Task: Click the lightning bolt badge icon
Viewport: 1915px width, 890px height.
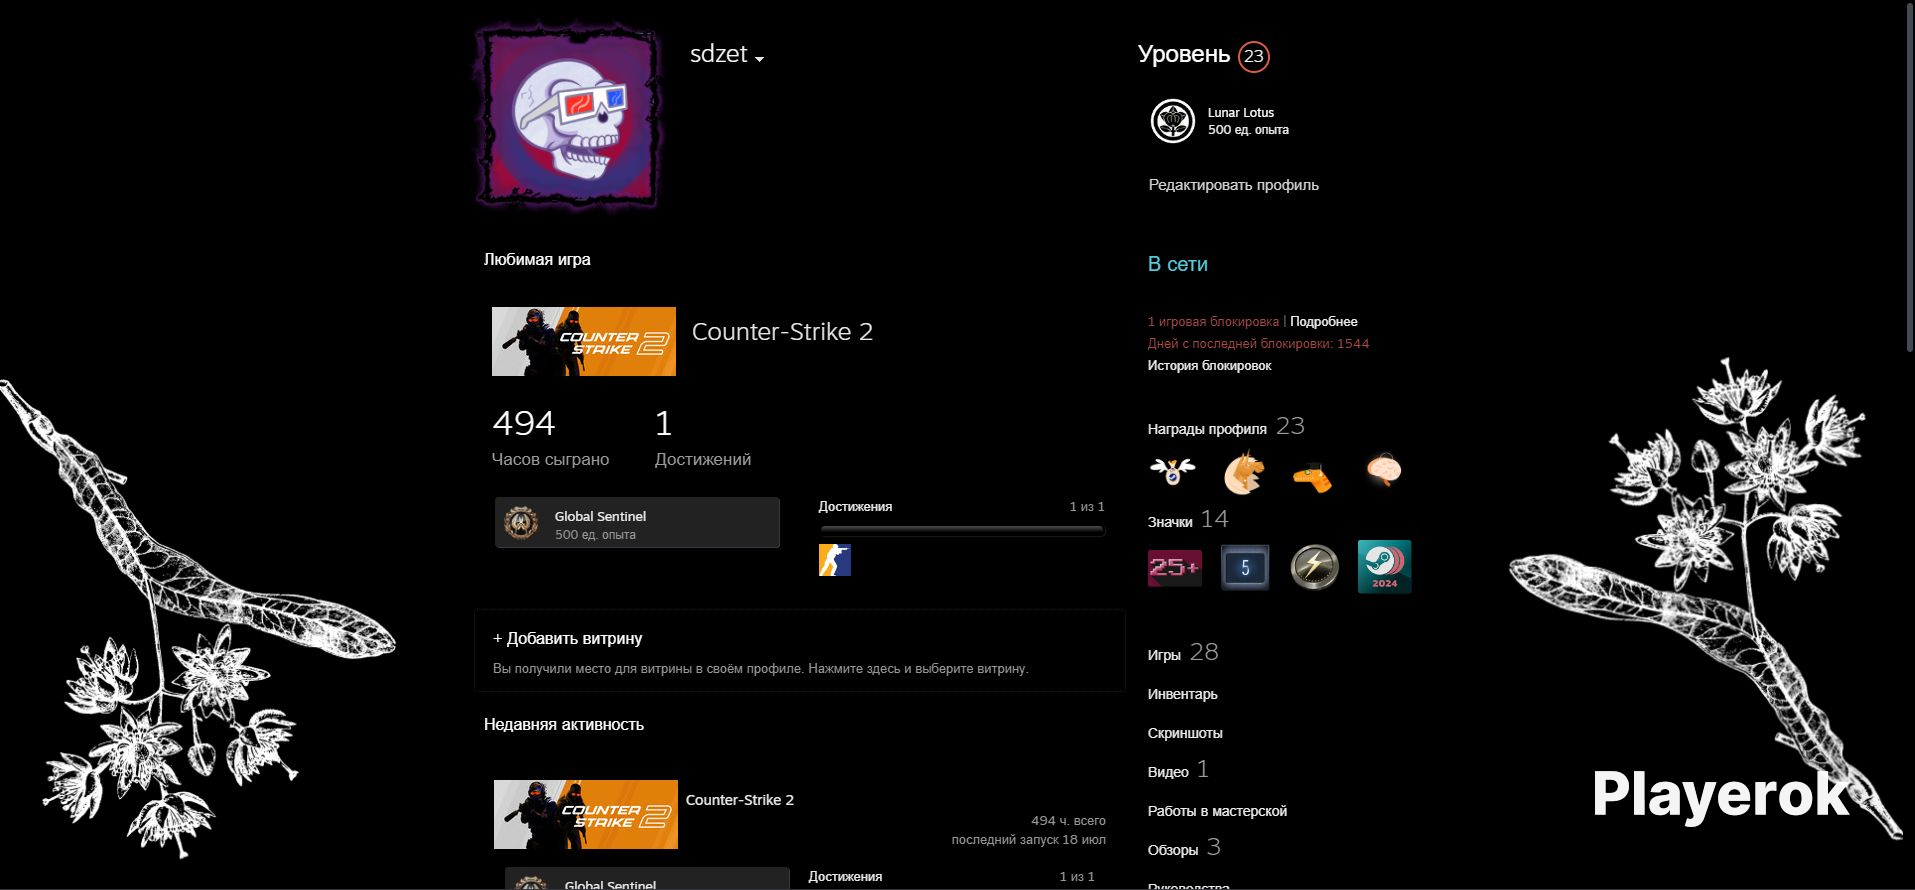Action: tap(1314, 567)
